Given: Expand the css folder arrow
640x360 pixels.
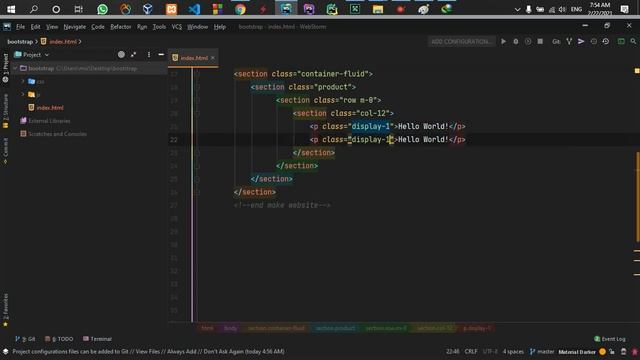Looking at the screenshot, I should coord(23,82).
